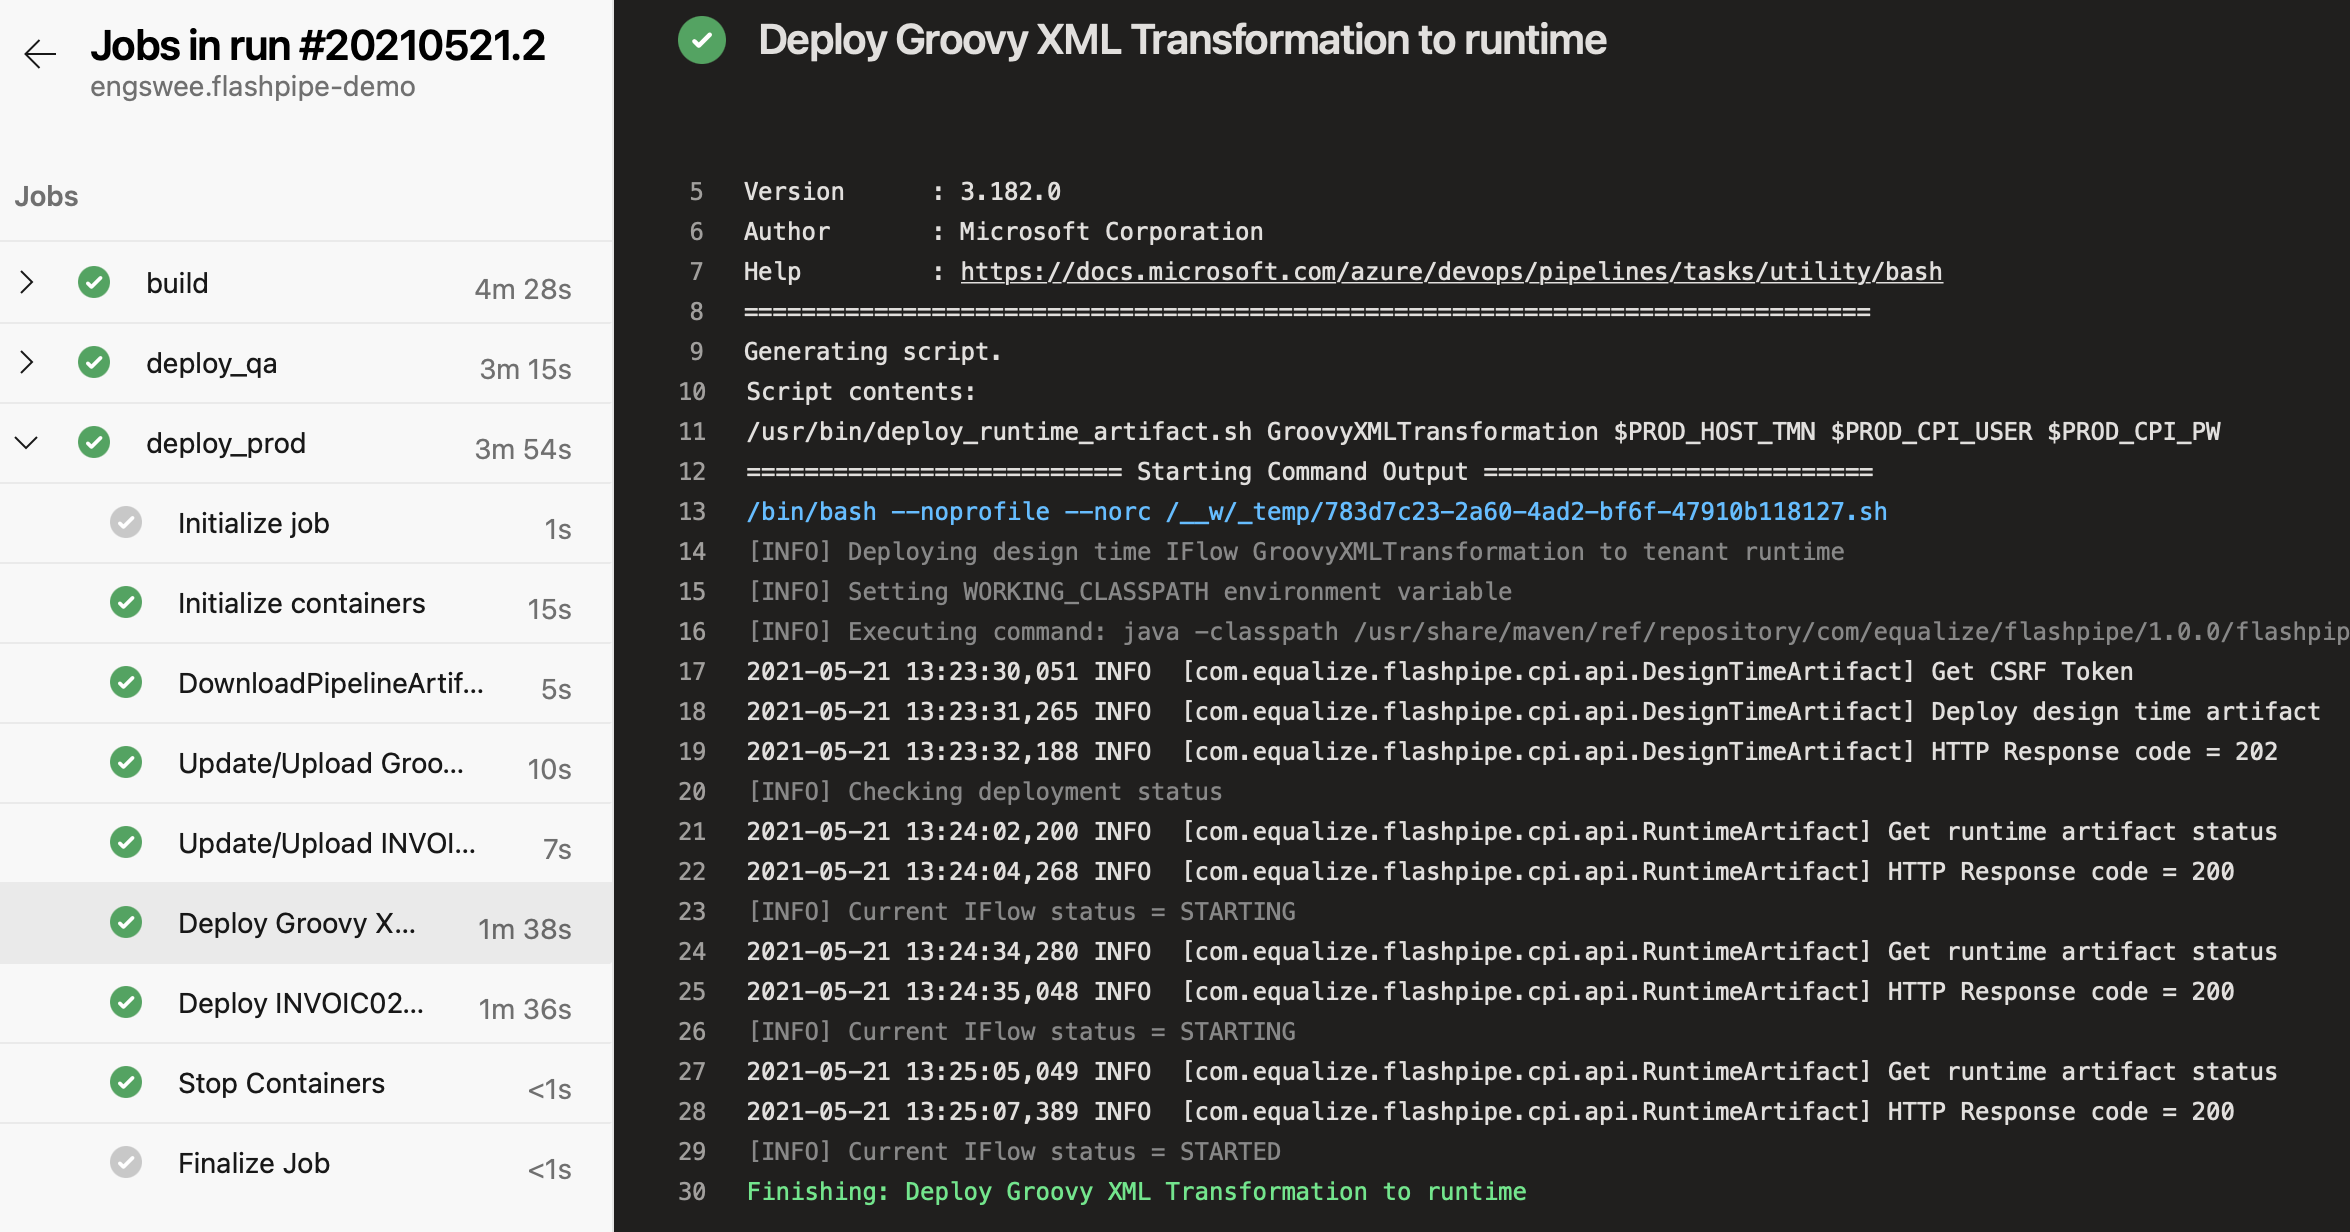Click the build job success icon
2350x1232 pixels.
94,283
